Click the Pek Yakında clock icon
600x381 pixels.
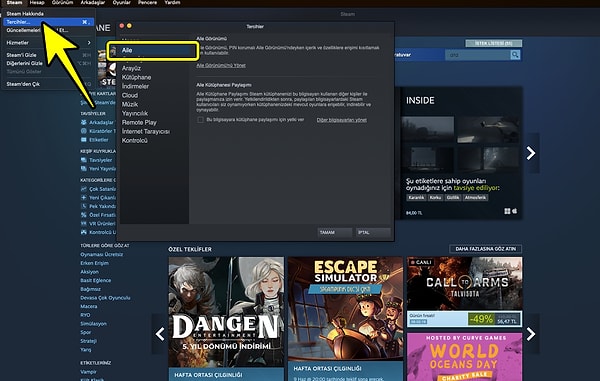pyautogui.click(x=83, y=206)
